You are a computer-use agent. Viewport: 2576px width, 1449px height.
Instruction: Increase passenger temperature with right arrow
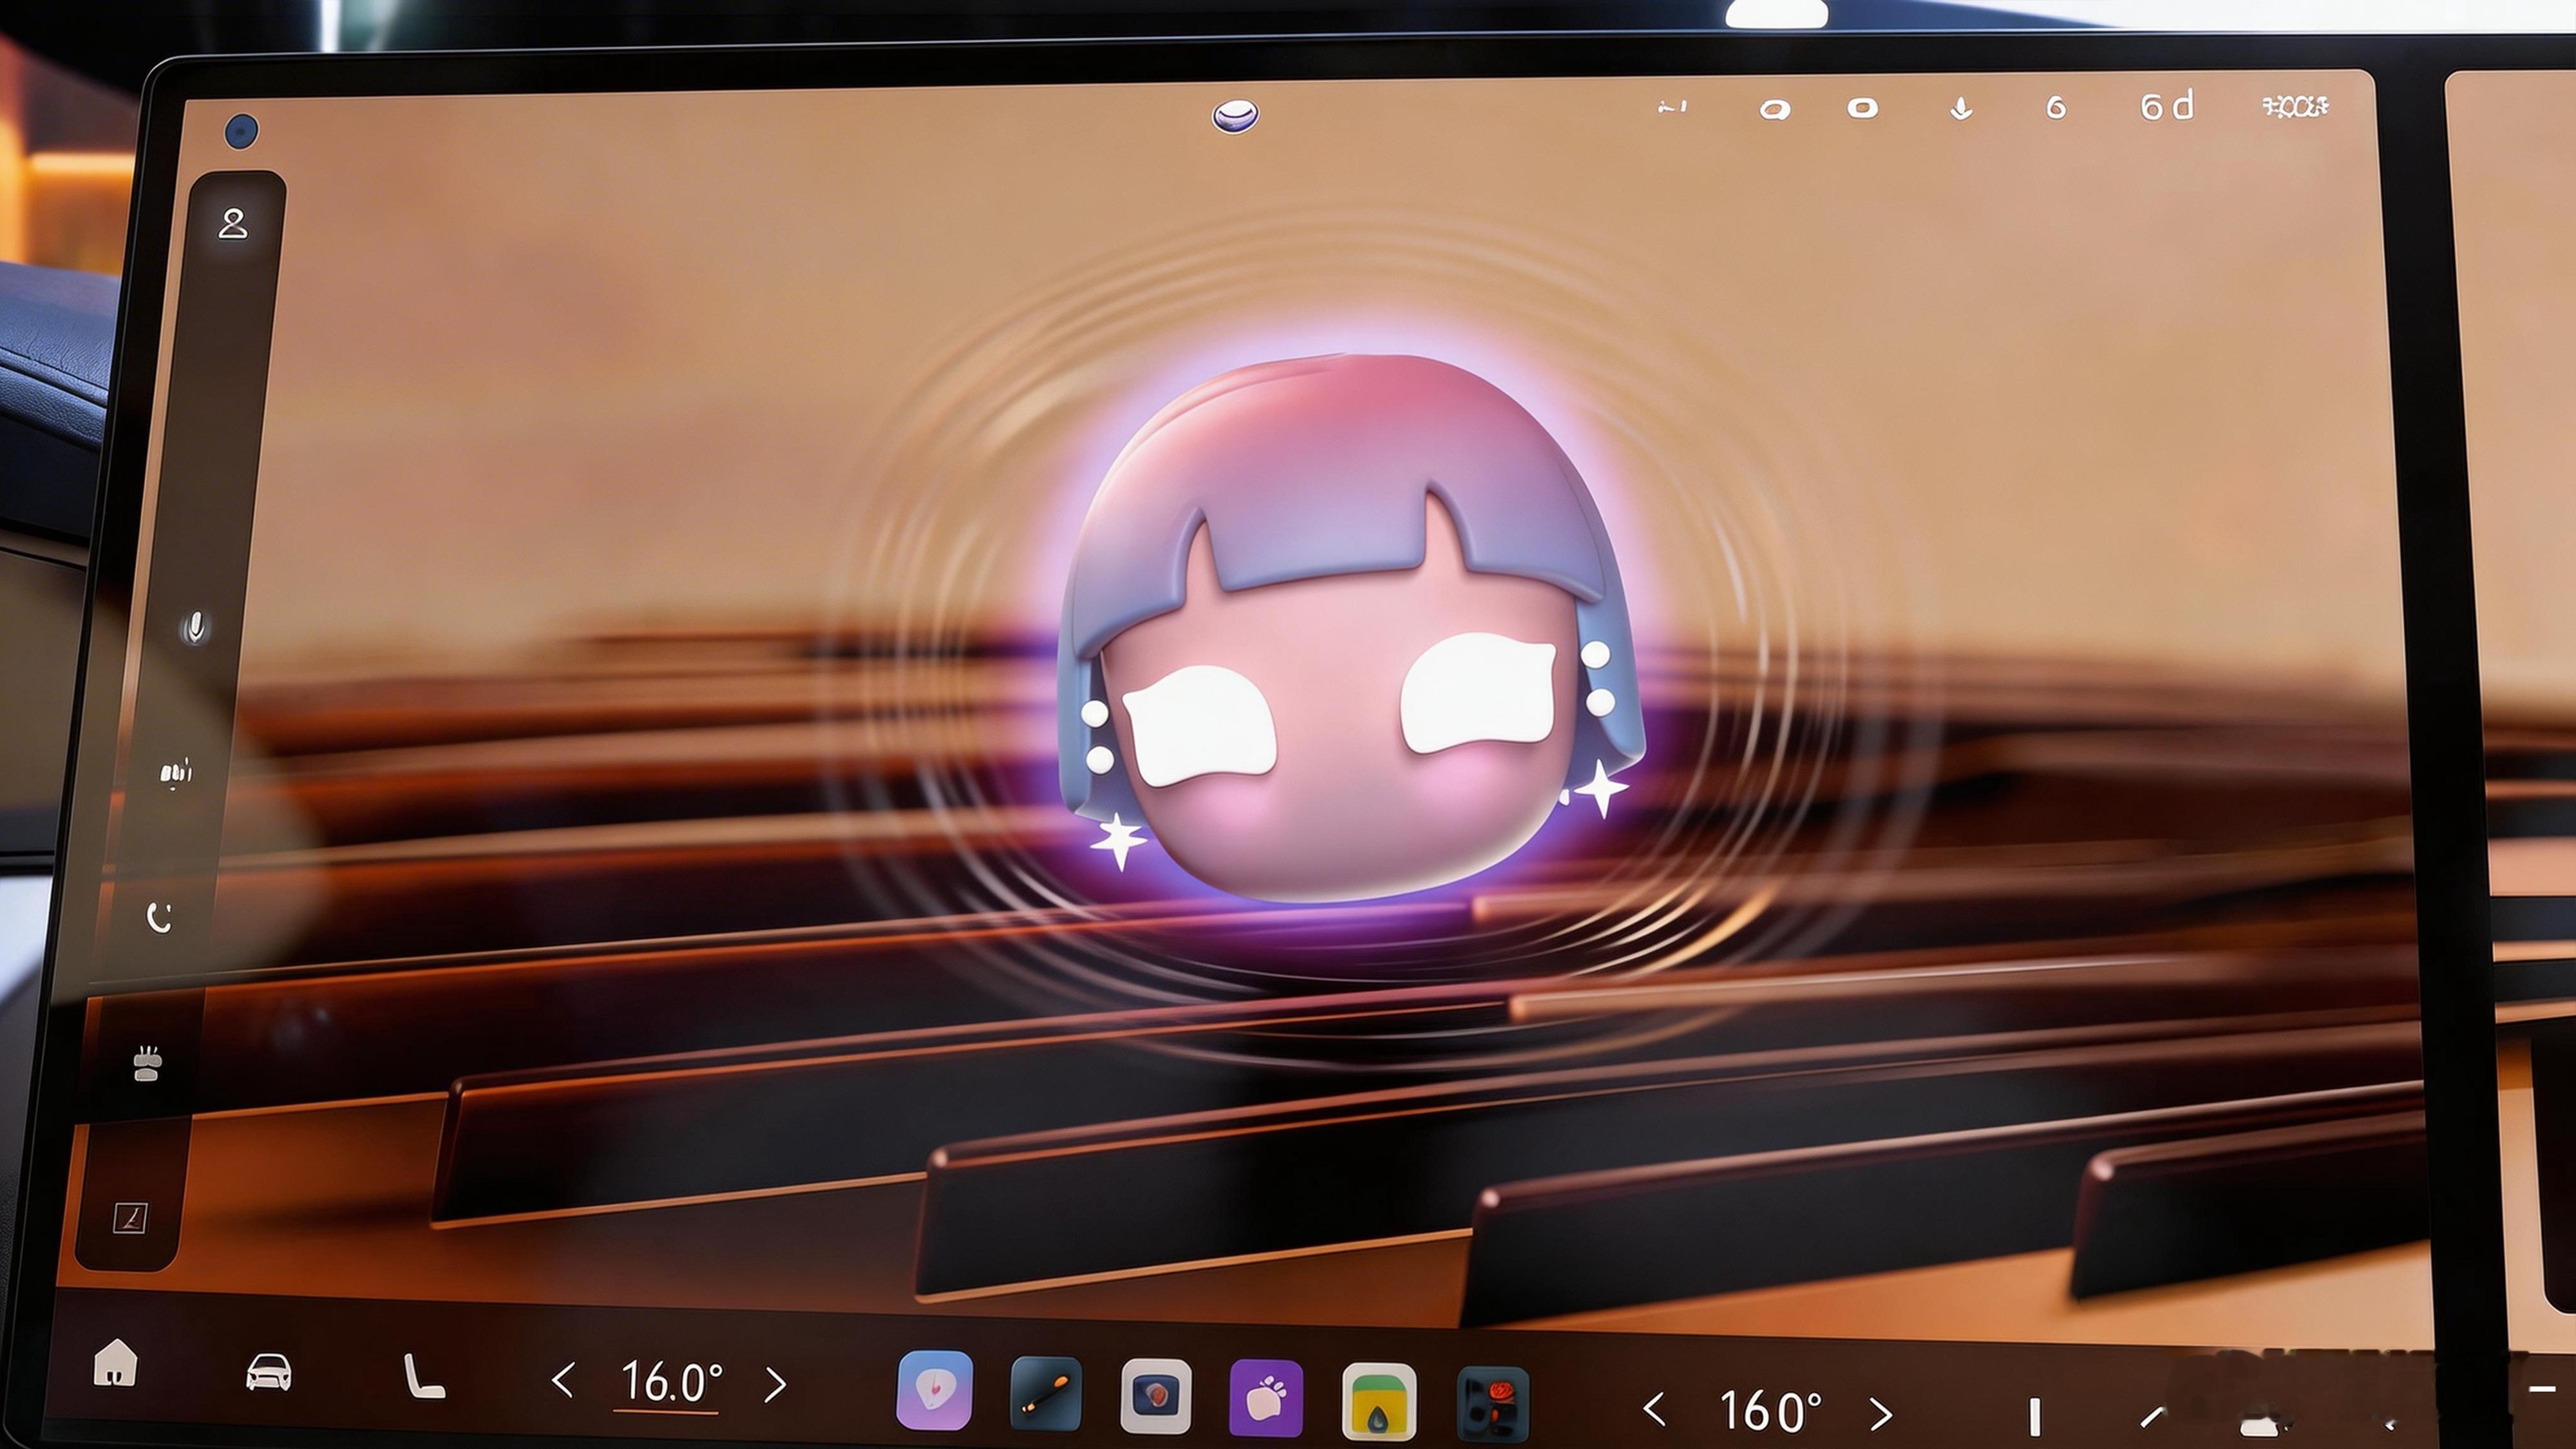pos(1880,1413)
